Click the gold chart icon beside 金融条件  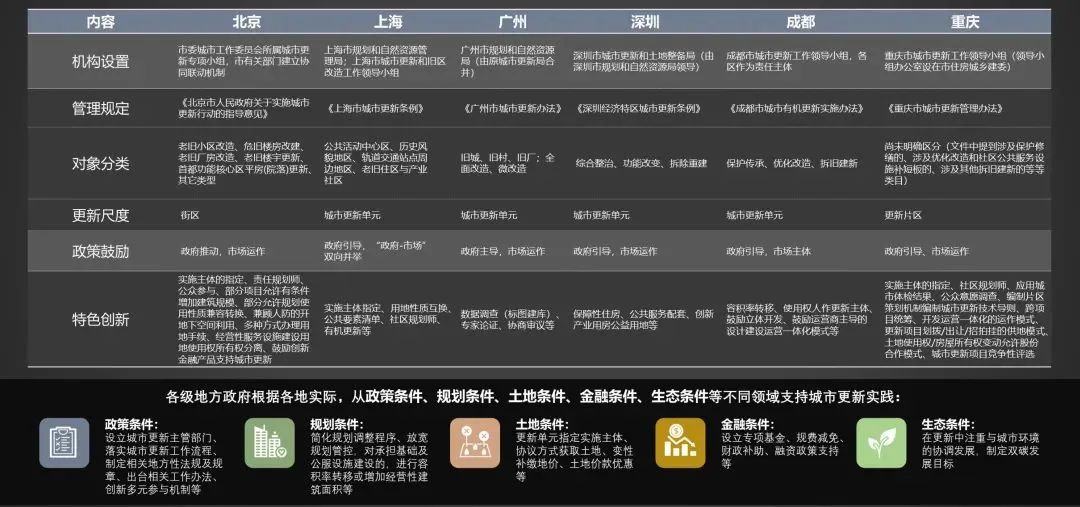[680, 443]
